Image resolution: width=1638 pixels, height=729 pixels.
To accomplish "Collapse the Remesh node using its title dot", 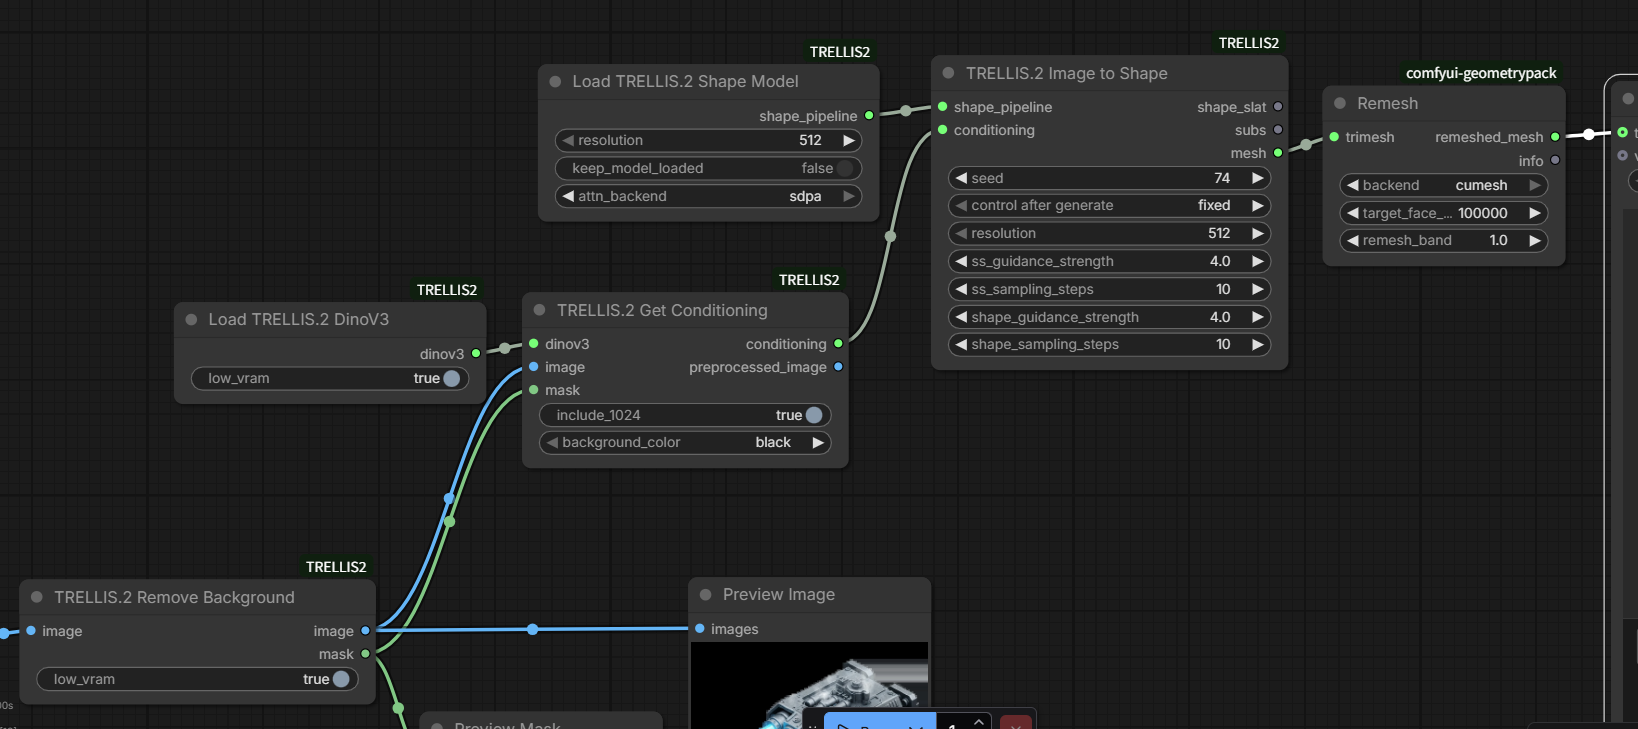I will pyautogui.click(x=1340, y=103).
